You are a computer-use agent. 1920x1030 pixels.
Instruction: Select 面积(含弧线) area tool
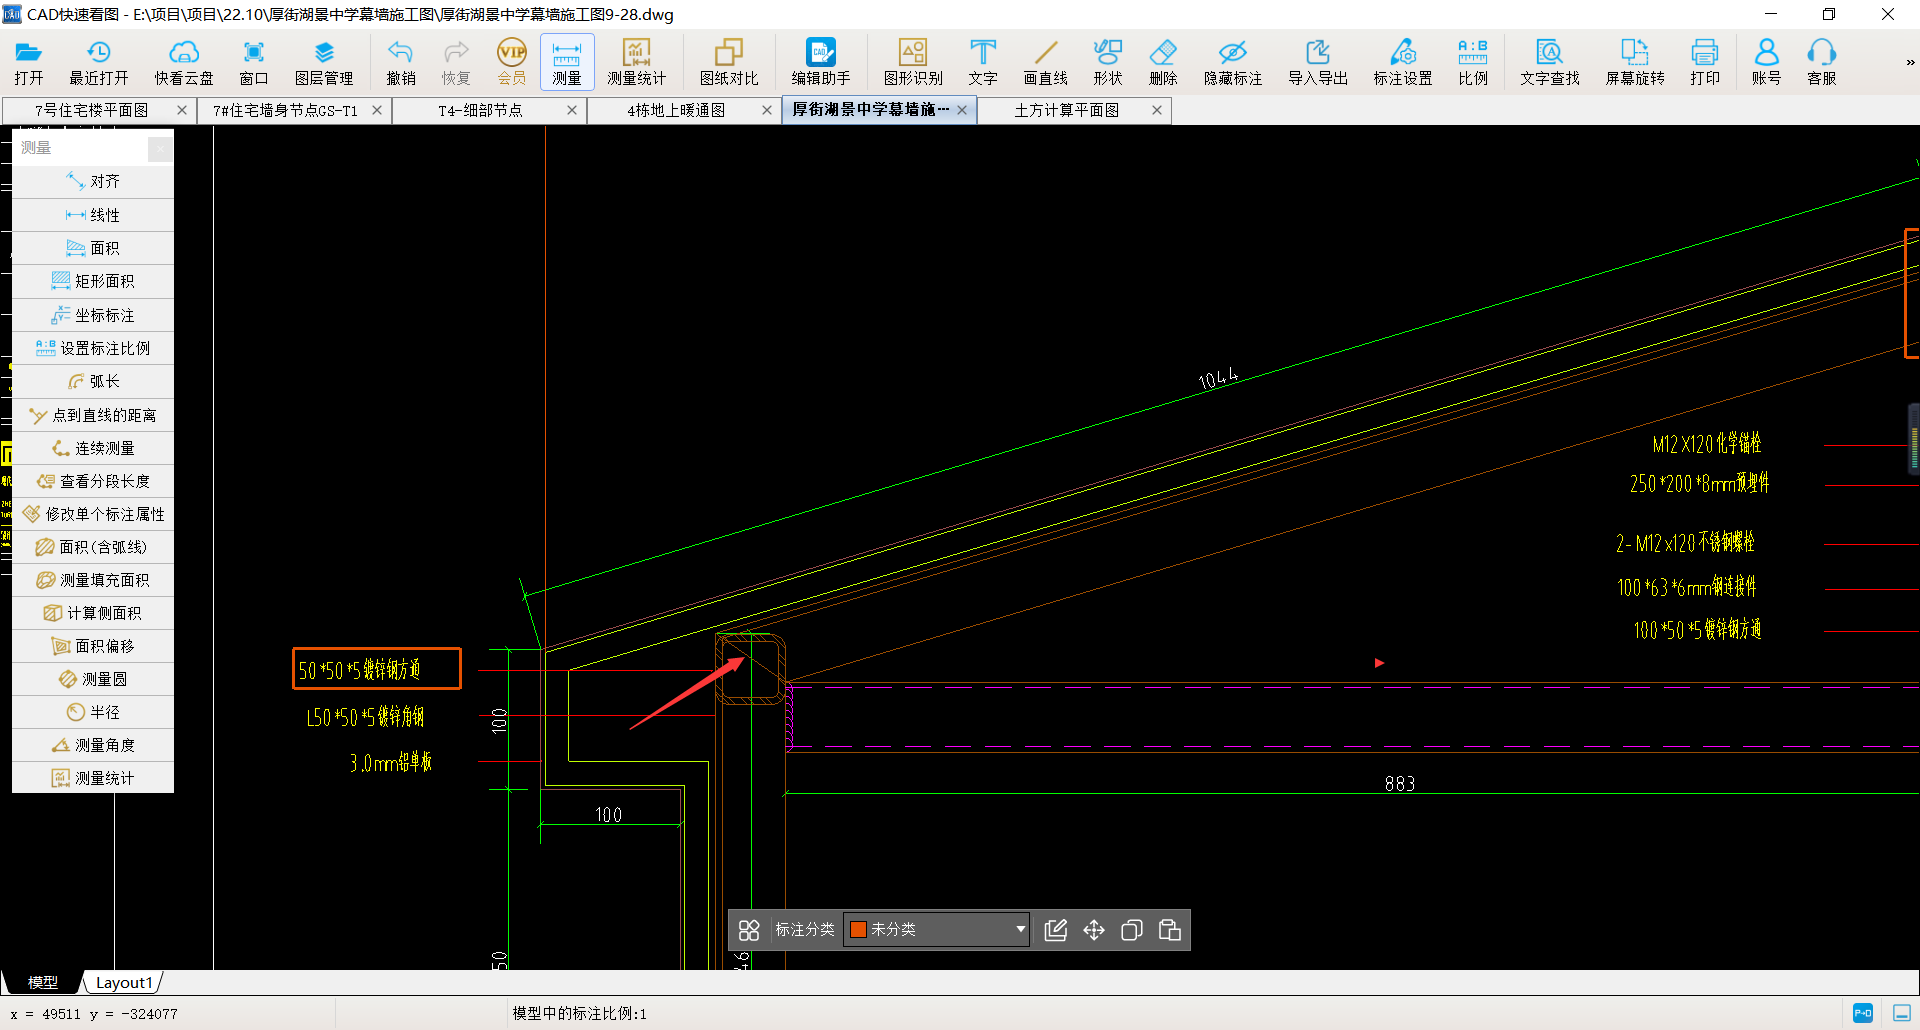(93, 547)
